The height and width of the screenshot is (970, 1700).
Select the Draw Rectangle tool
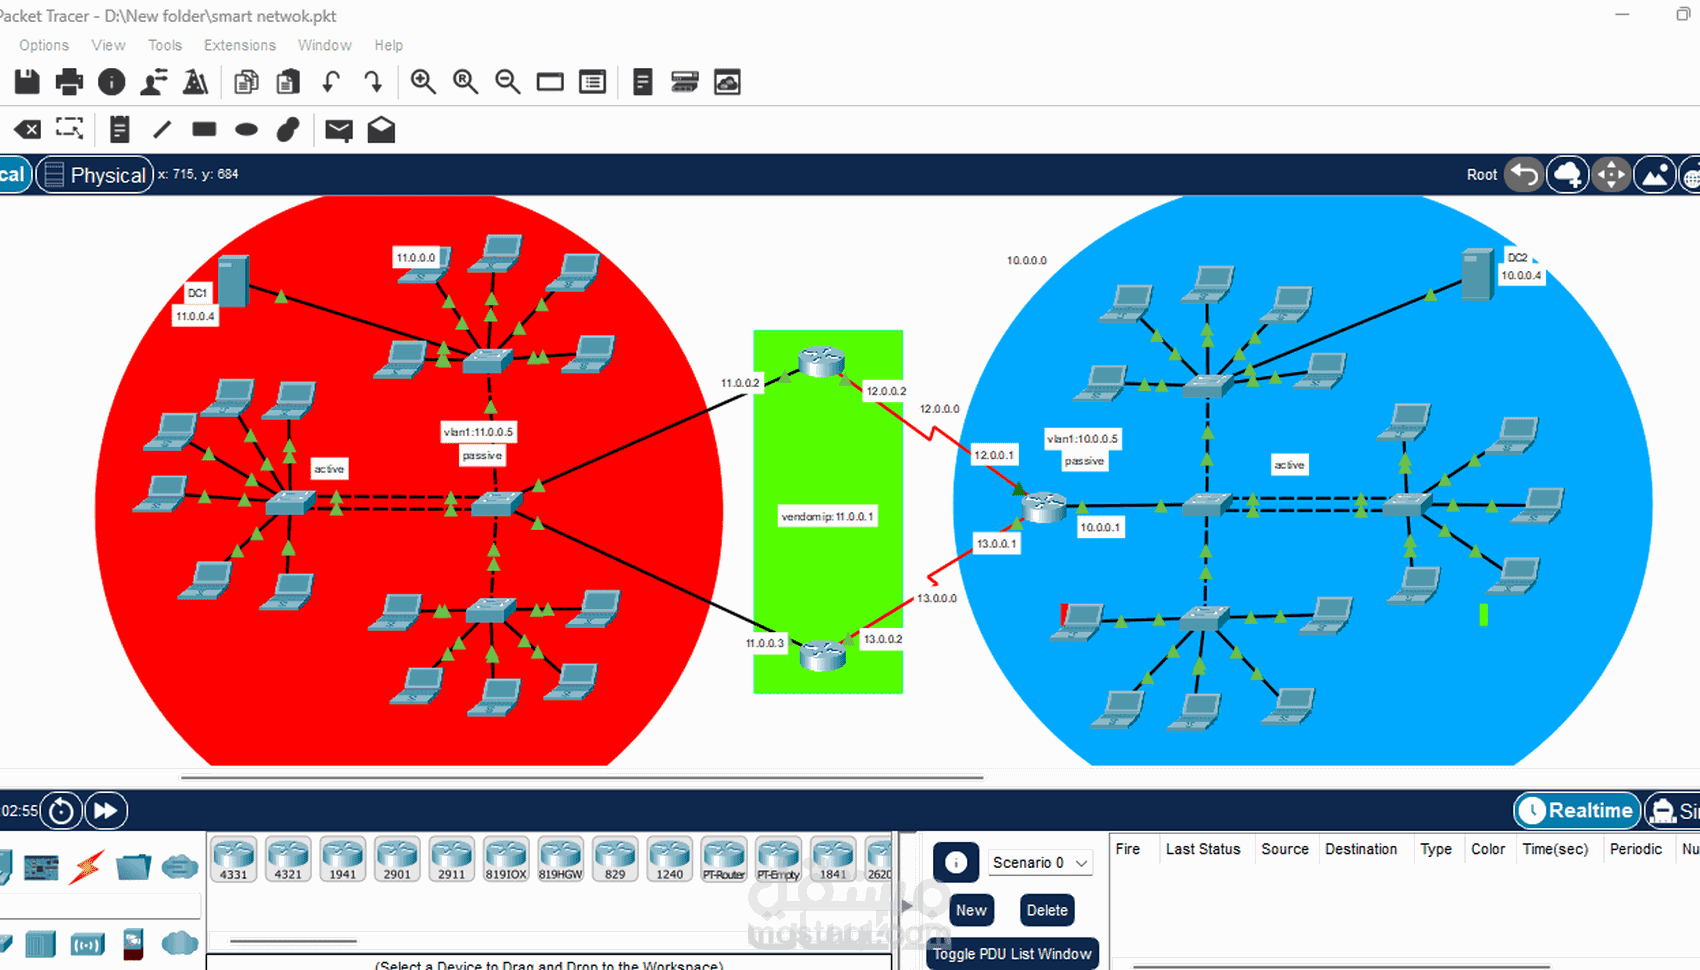(x=204, y=129)
